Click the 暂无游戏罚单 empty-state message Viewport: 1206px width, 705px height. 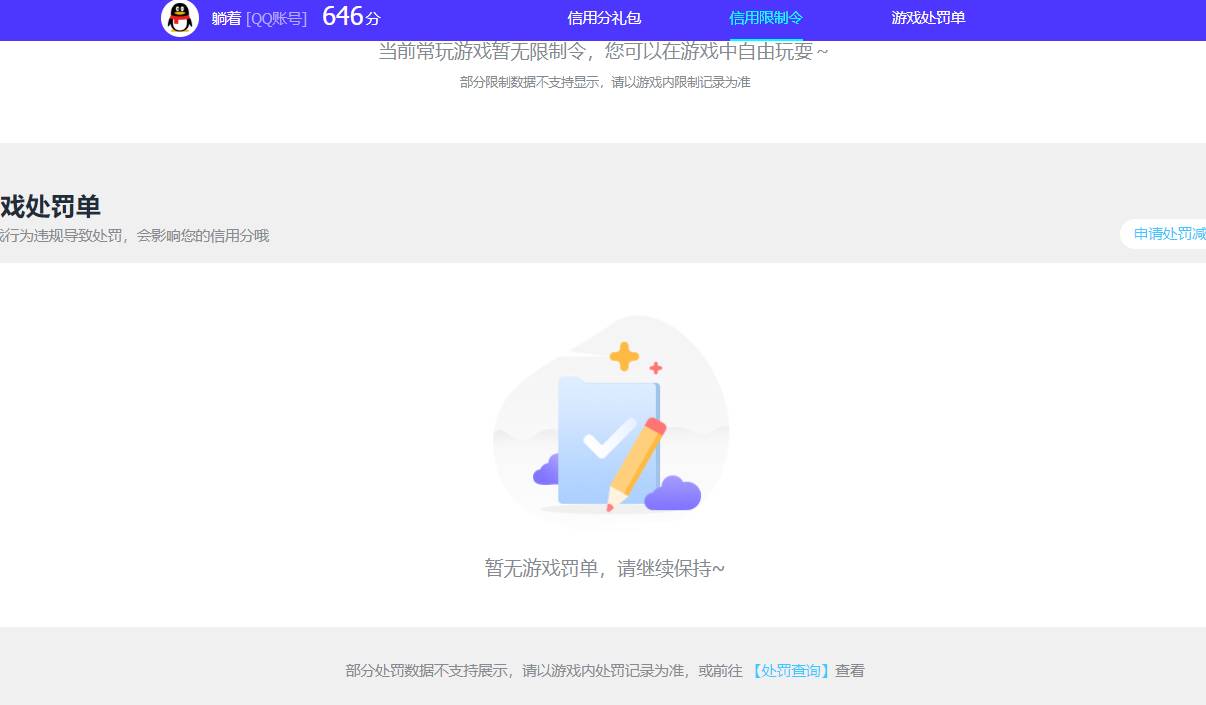[604, 567]
